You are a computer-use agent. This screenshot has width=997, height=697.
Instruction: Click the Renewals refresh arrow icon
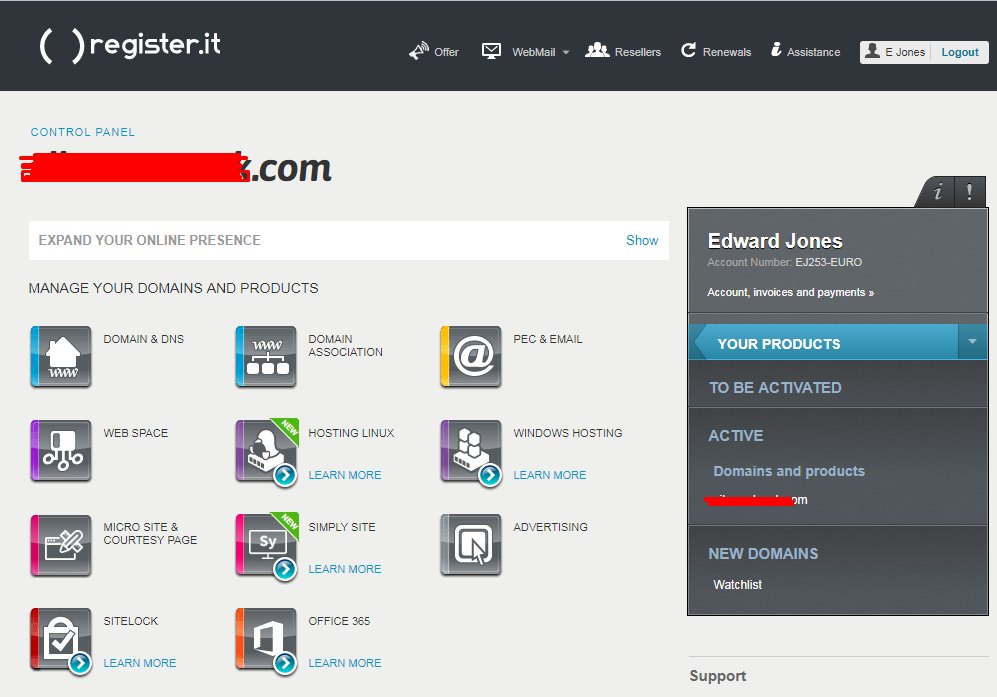[689, 50]
